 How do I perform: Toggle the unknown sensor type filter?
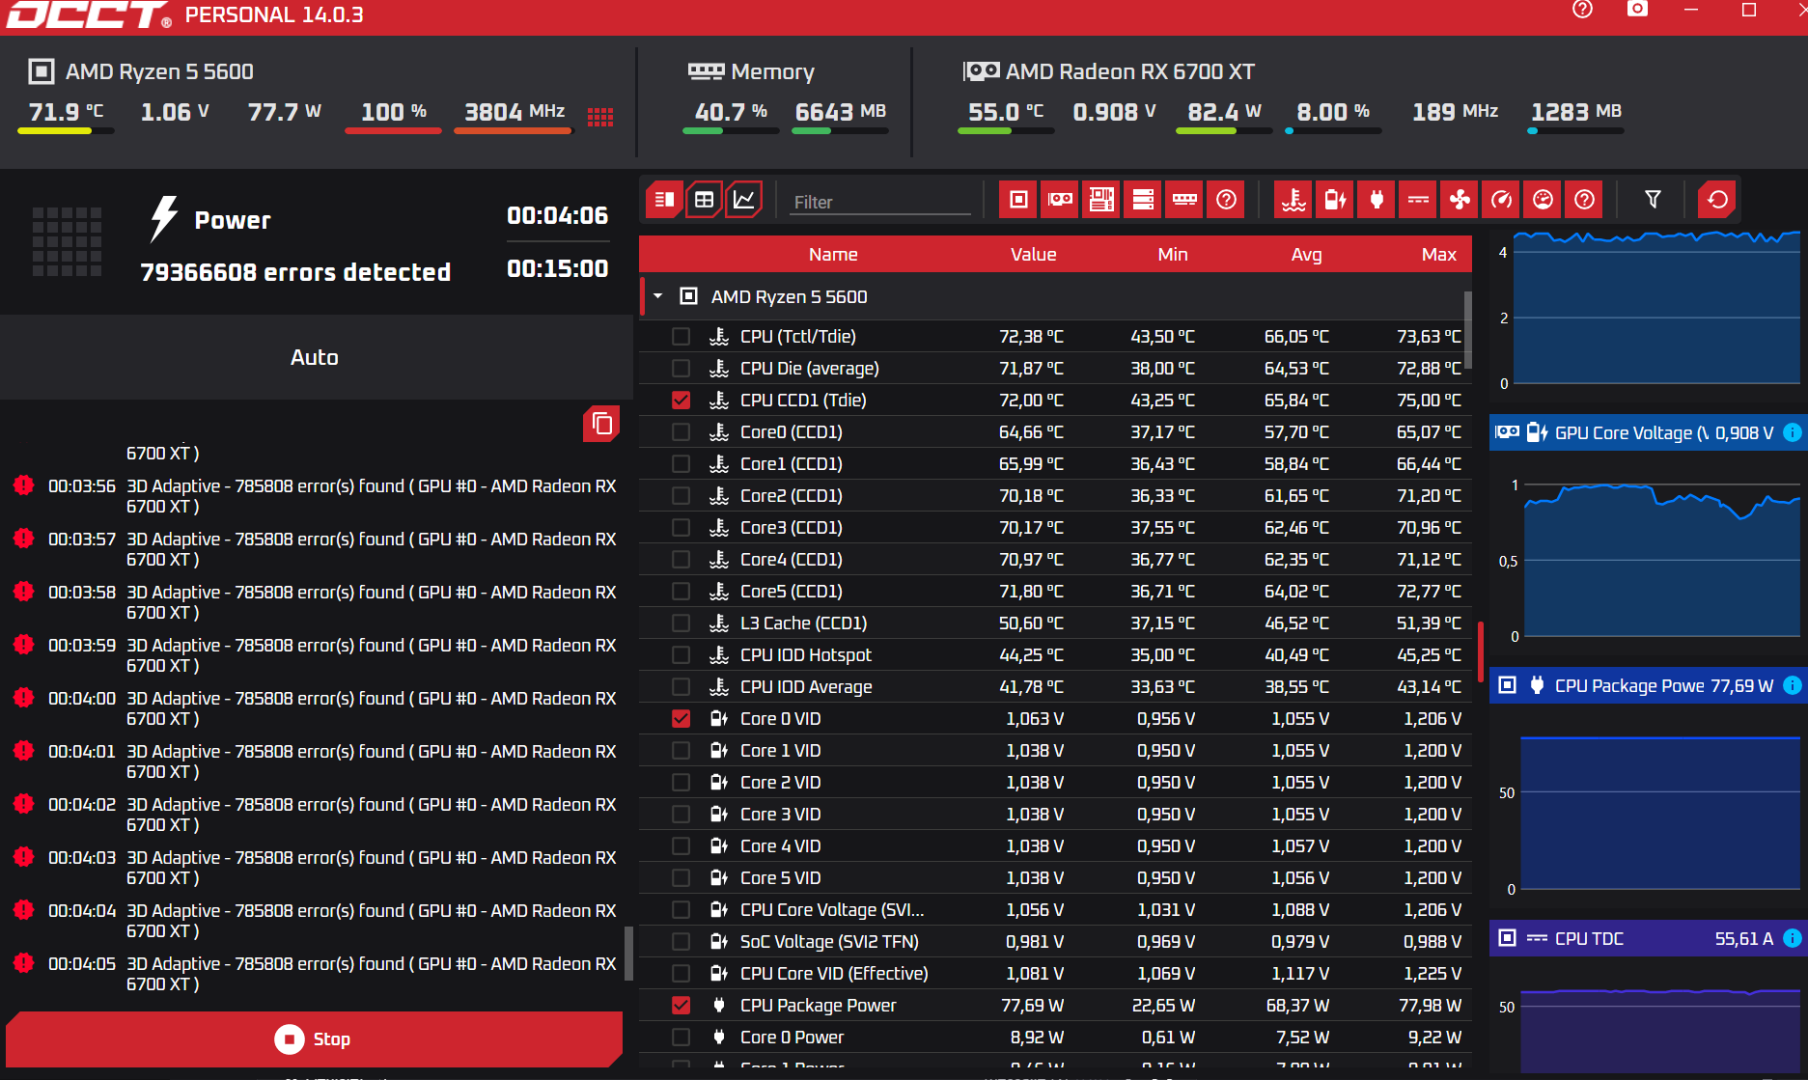coord(1584,200)
